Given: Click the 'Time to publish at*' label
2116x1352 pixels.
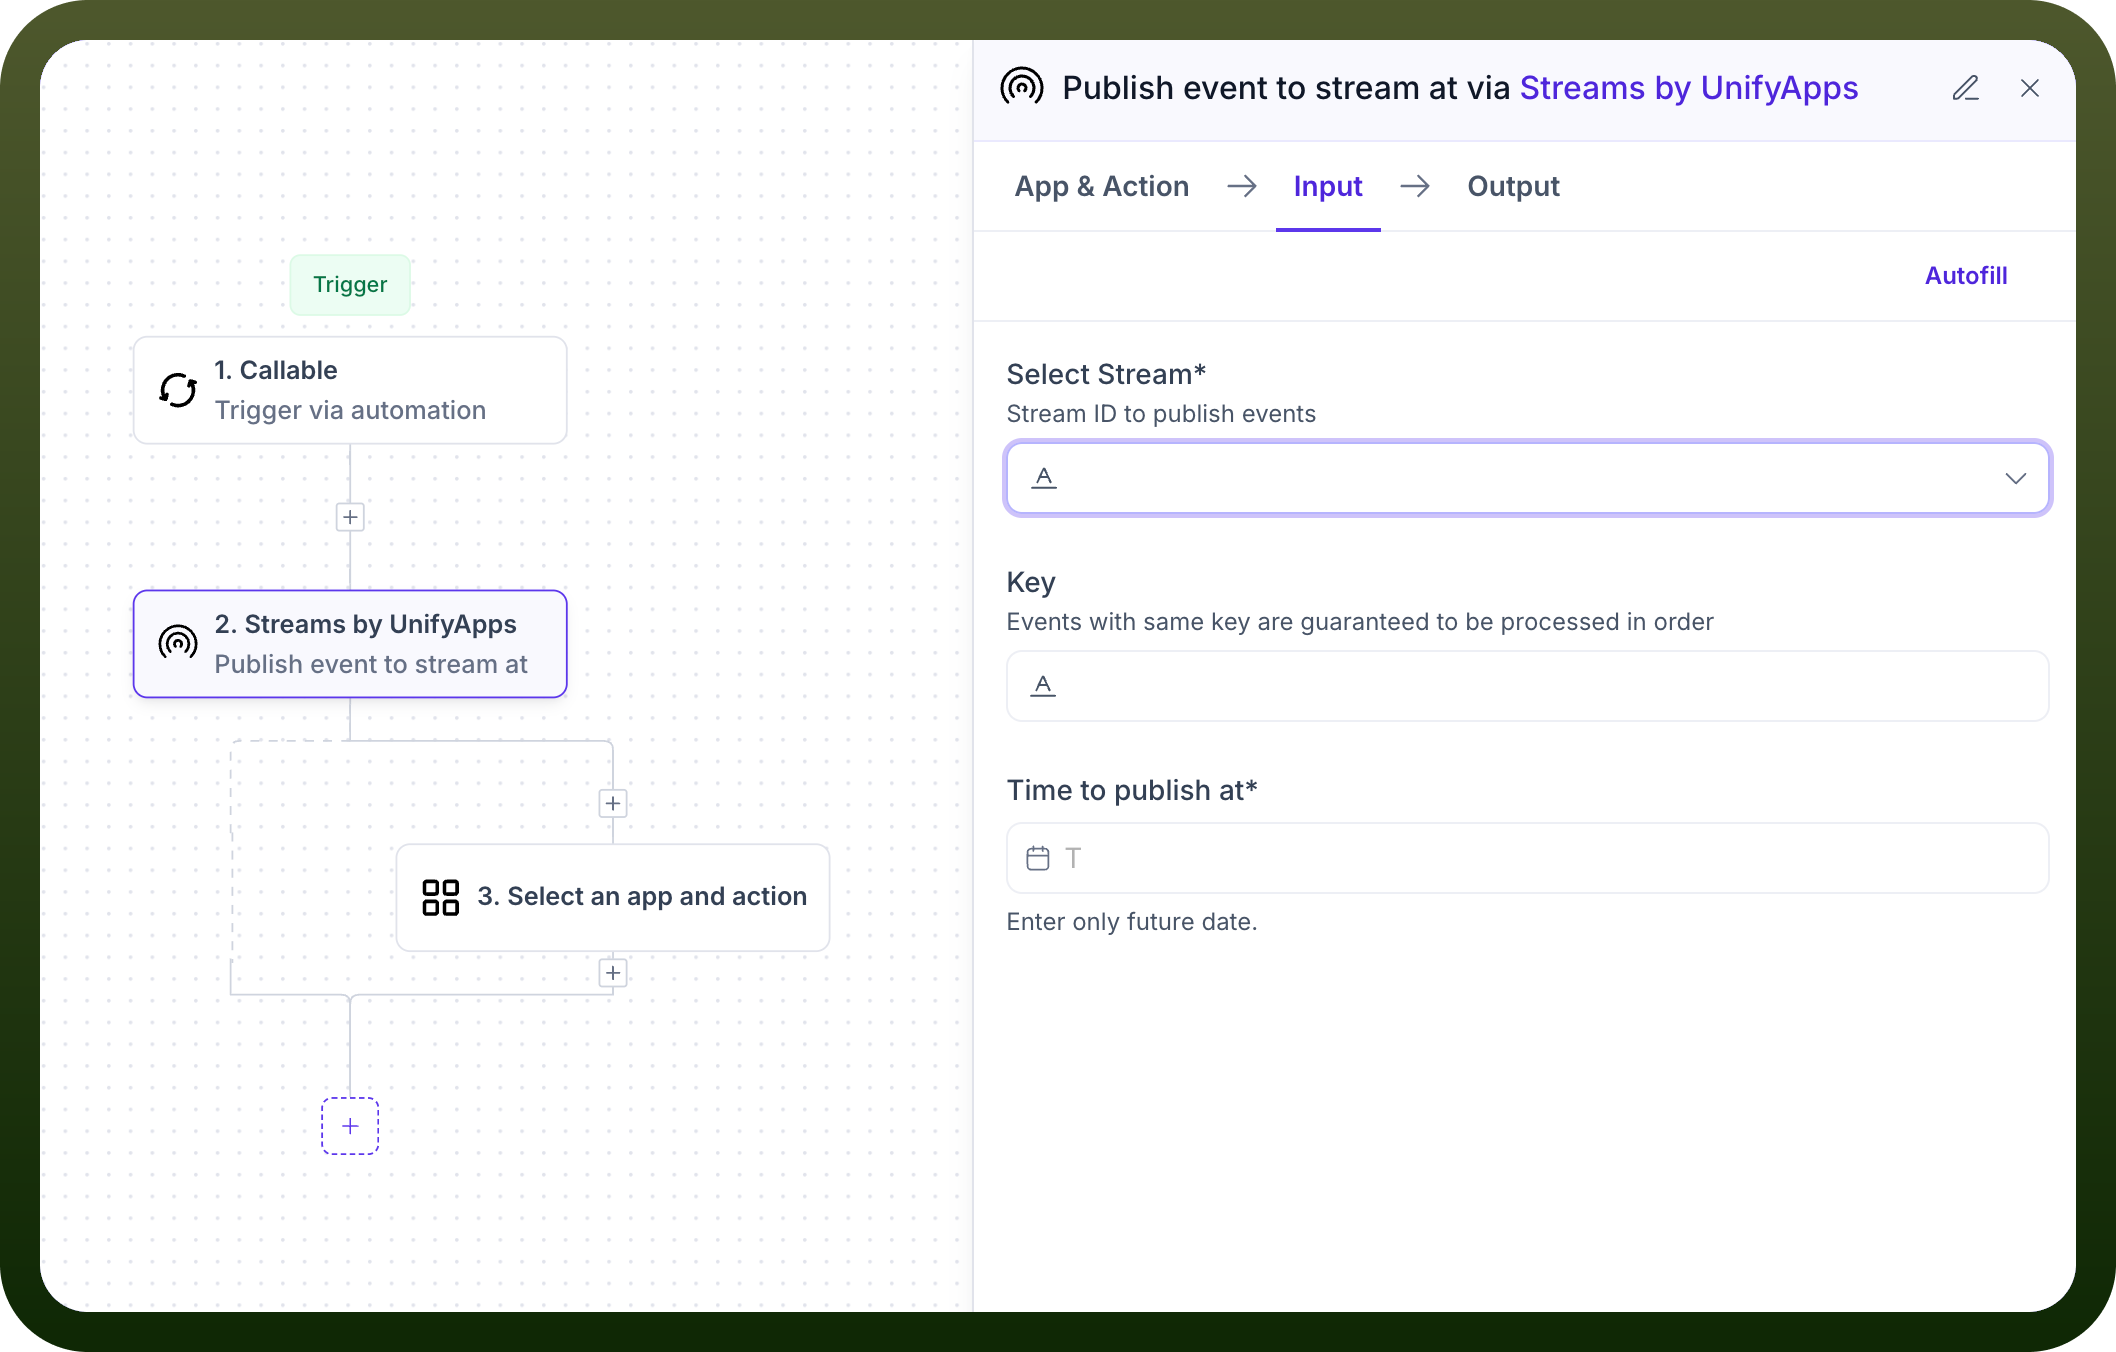Looking at the screenshot, I should tap(1132, 790).
